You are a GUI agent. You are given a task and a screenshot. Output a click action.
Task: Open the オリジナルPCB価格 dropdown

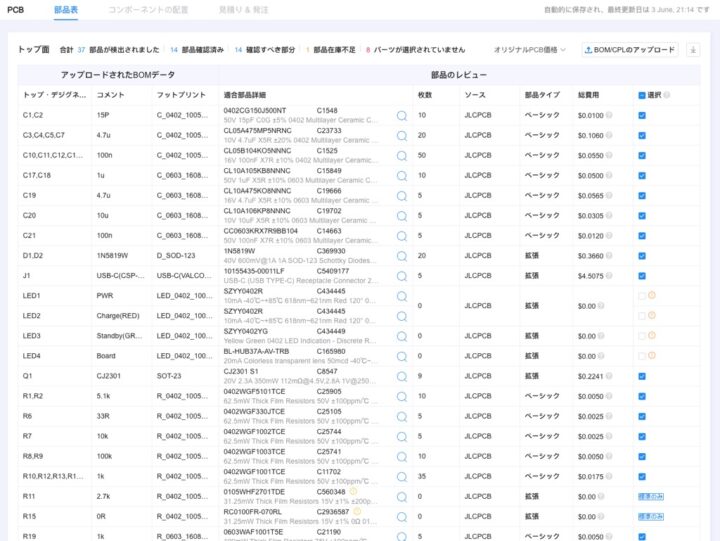click(530, 49)
